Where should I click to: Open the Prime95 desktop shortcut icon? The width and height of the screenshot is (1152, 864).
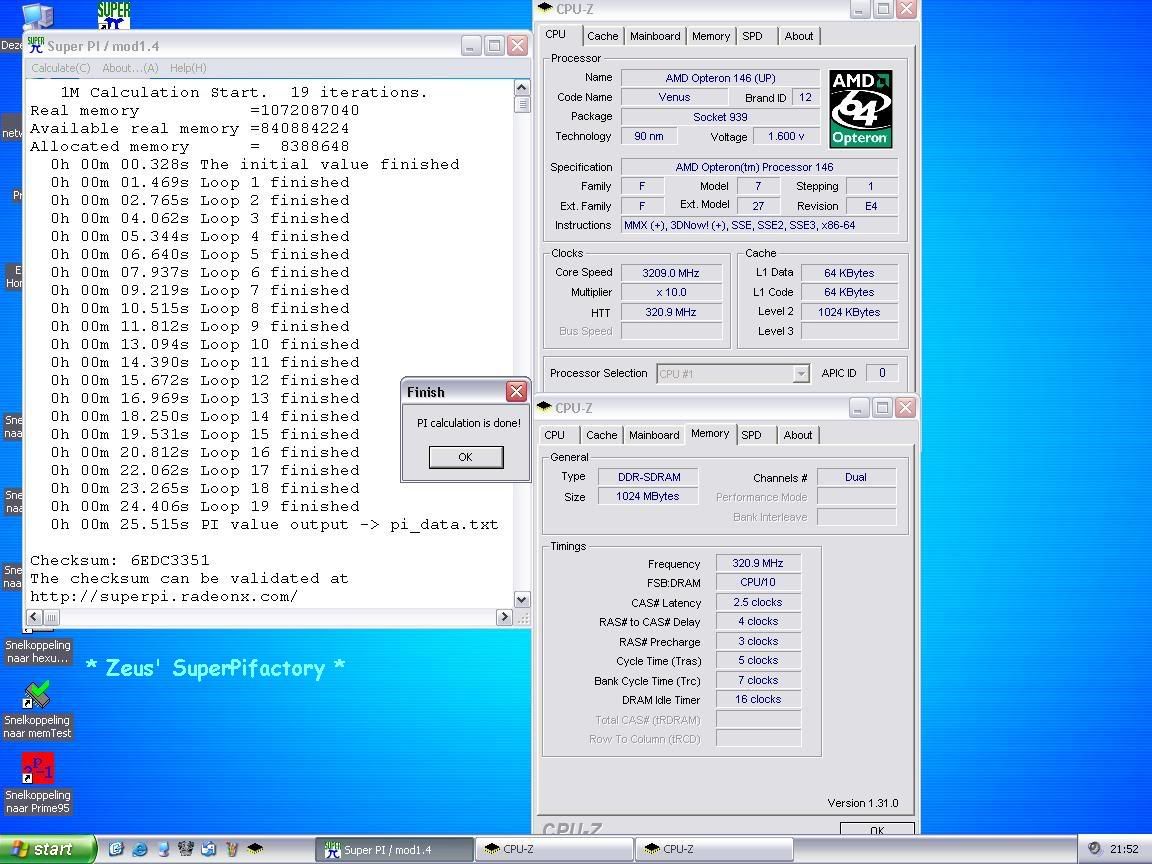37,769
